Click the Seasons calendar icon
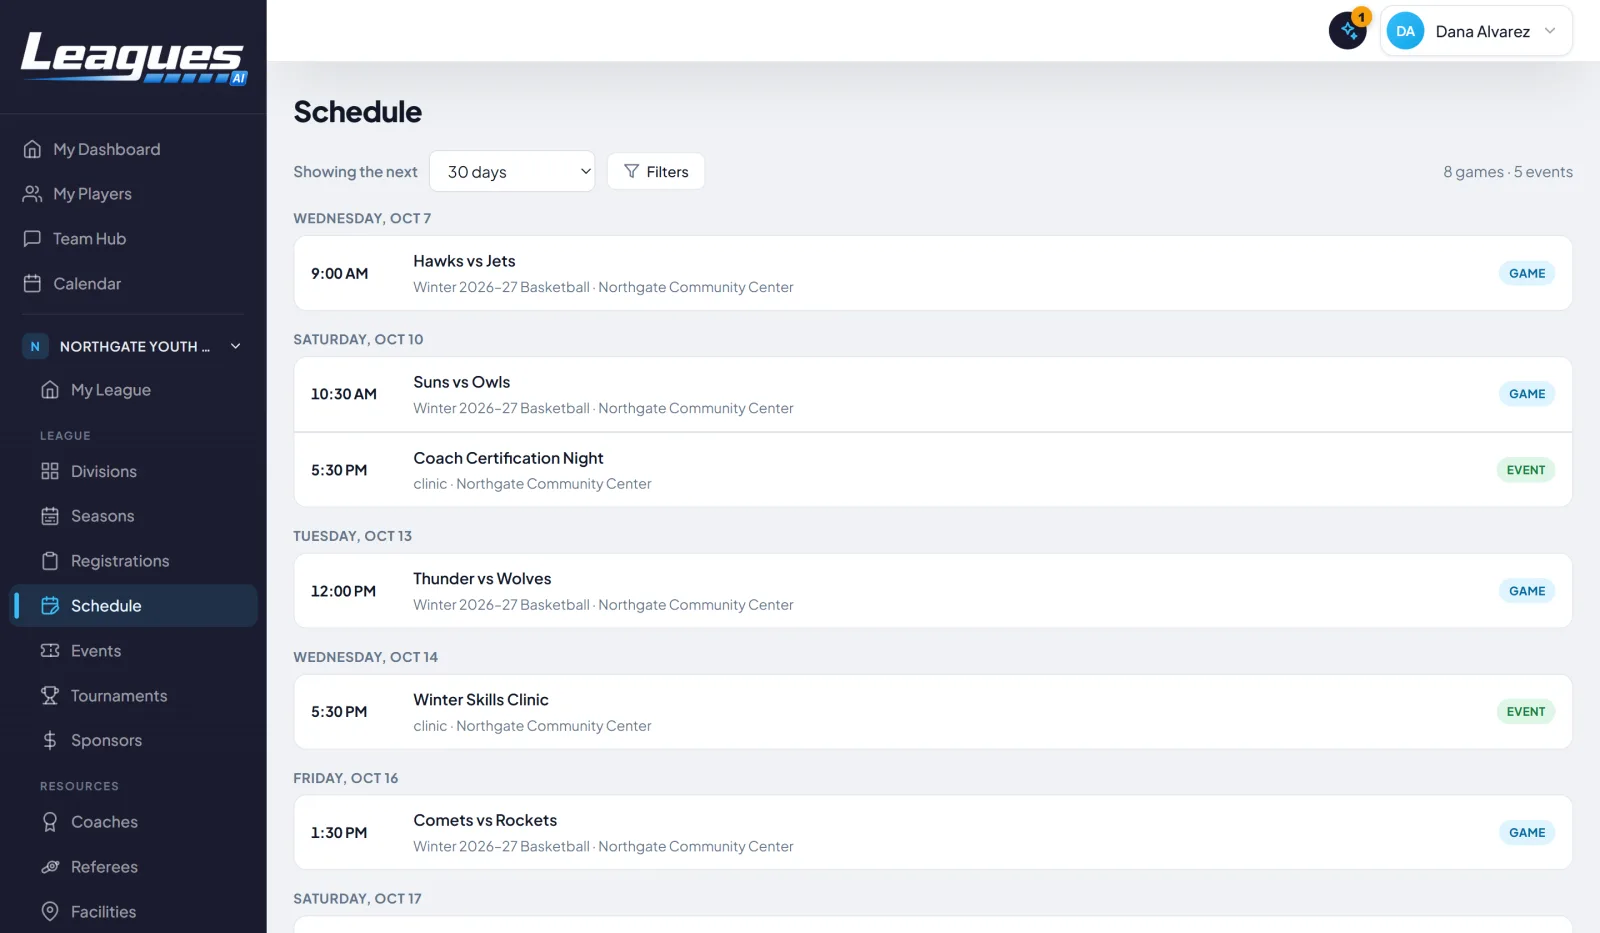1600x933 pixels. [50, 516]
